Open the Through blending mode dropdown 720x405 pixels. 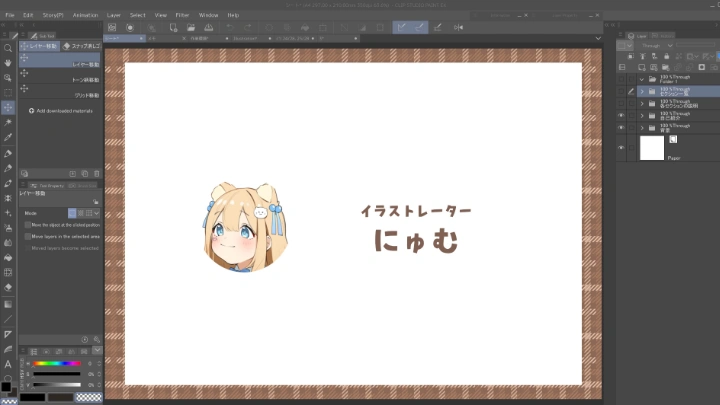click(657, 45)
